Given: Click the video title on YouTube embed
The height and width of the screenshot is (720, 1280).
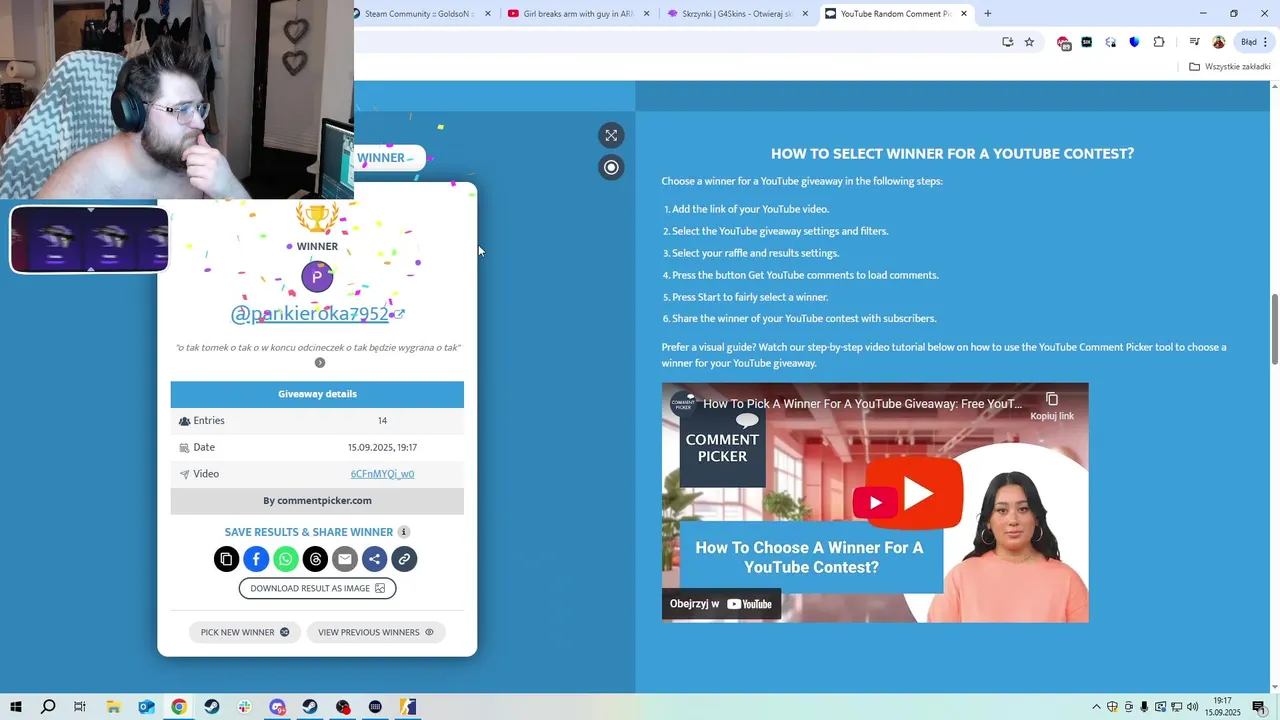Looking at the screenshot, I should click(862, 404).
